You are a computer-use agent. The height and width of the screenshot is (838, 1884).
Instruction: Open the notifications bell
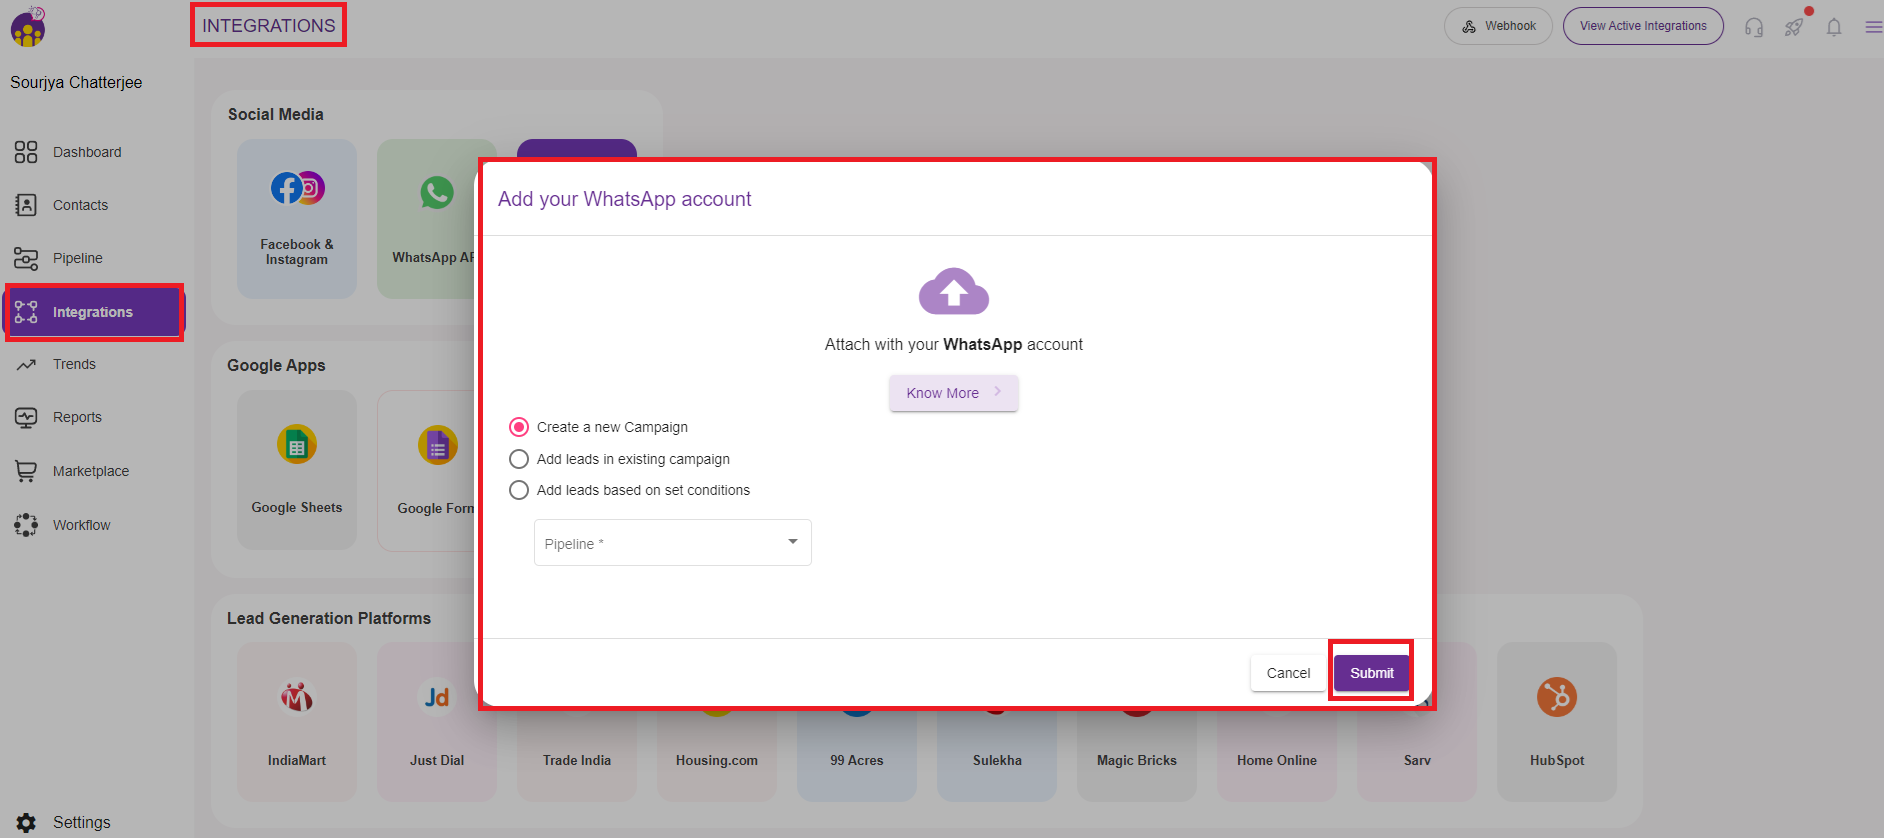[x=1834, y=27]
